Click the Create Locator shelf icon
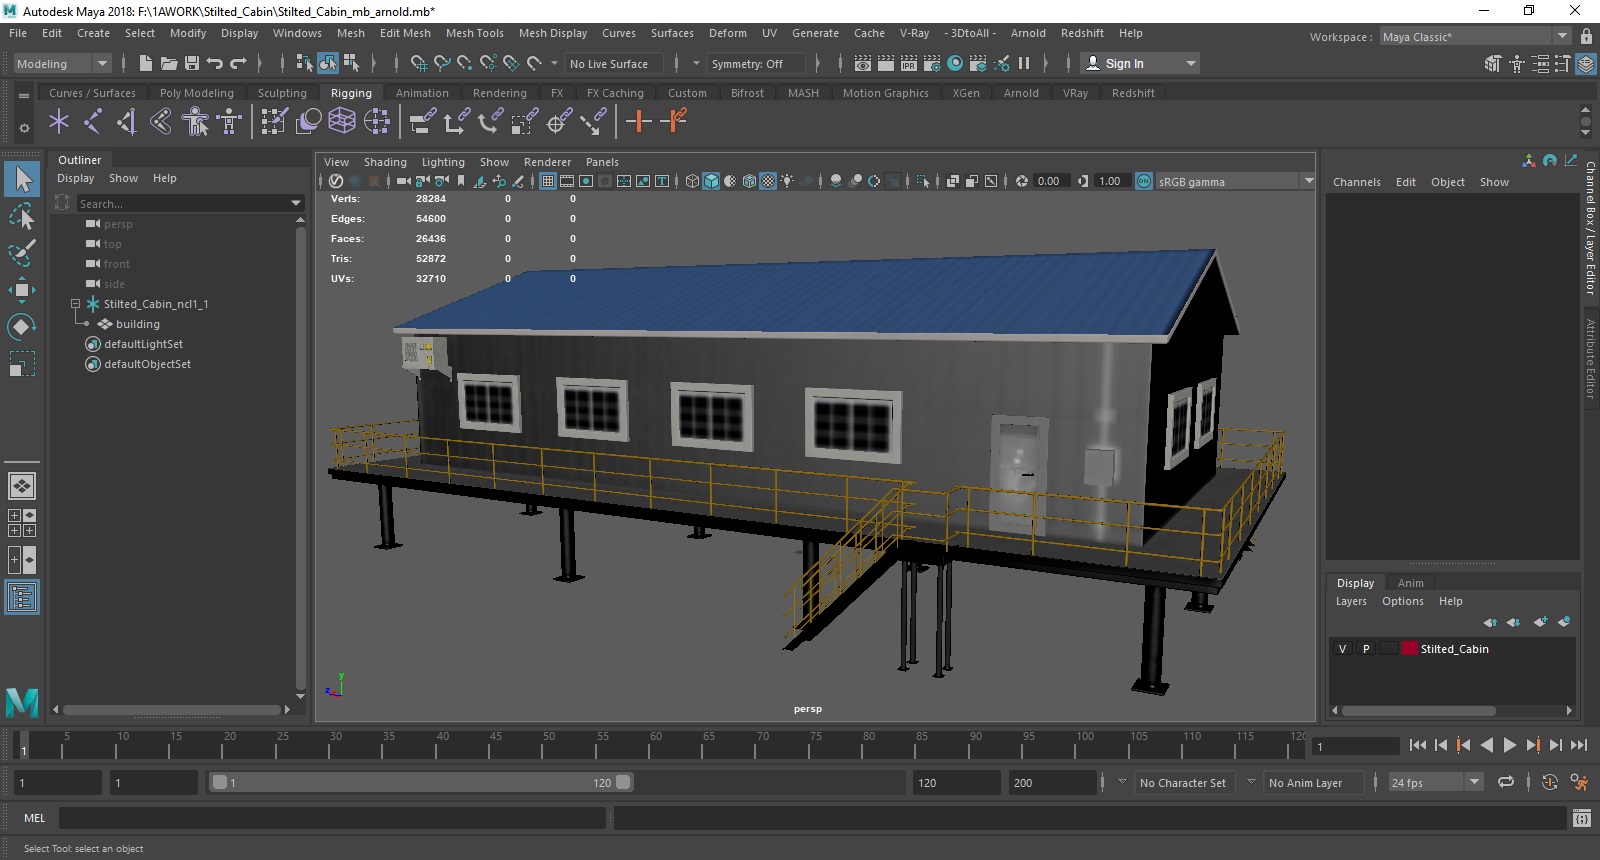 pyautogui.click(x=59, y=122)
